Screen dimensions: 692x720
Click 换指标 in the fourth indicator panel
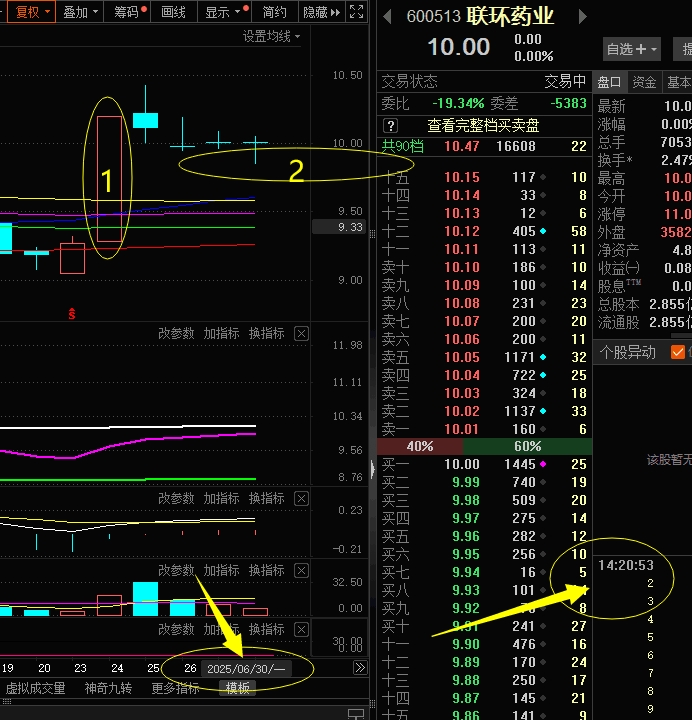[x=266, y=629]
